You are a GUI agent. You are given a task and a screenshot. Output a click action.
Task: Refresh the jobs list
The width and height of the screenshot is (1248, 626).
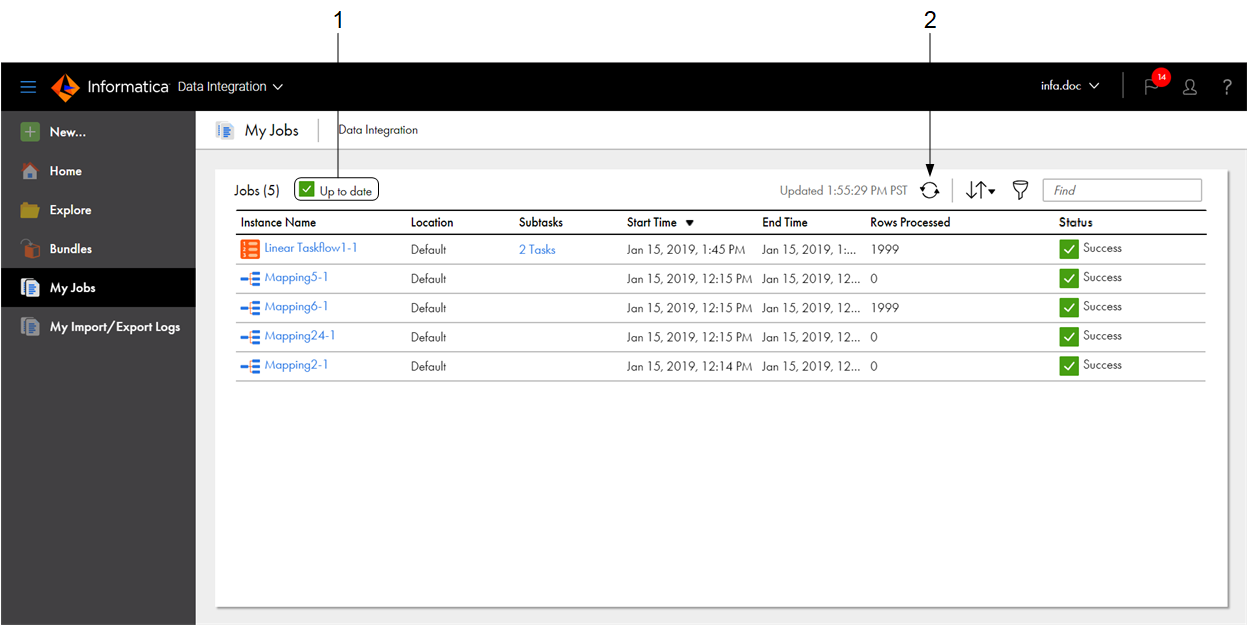point(930,190)
